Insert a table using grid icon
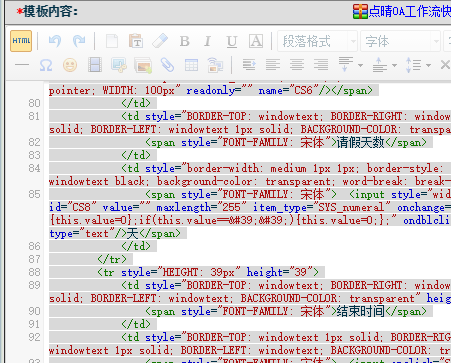The image size is (451, 363). coord(191,65)
